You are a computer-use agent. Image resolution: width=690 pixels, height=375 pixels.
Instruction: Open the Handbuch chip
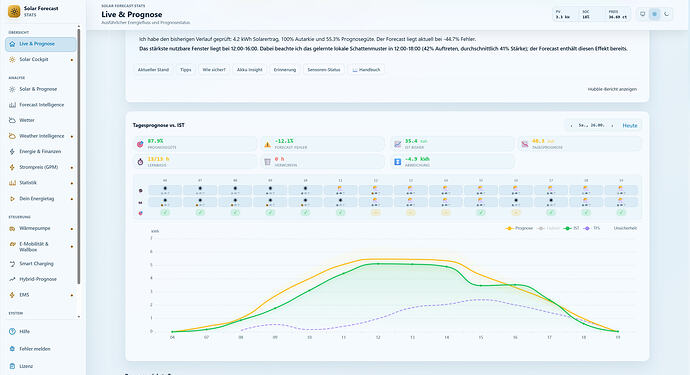pos(367,70)
